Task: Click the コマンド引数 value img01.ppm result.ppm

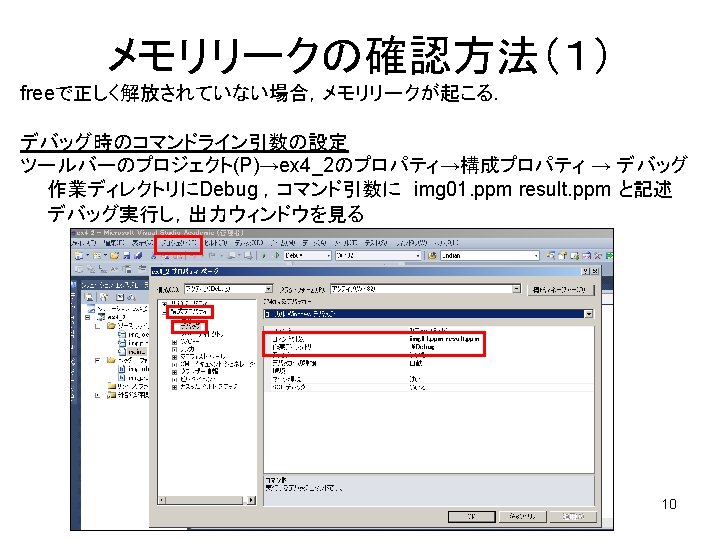Action: [x=444, y=339]
